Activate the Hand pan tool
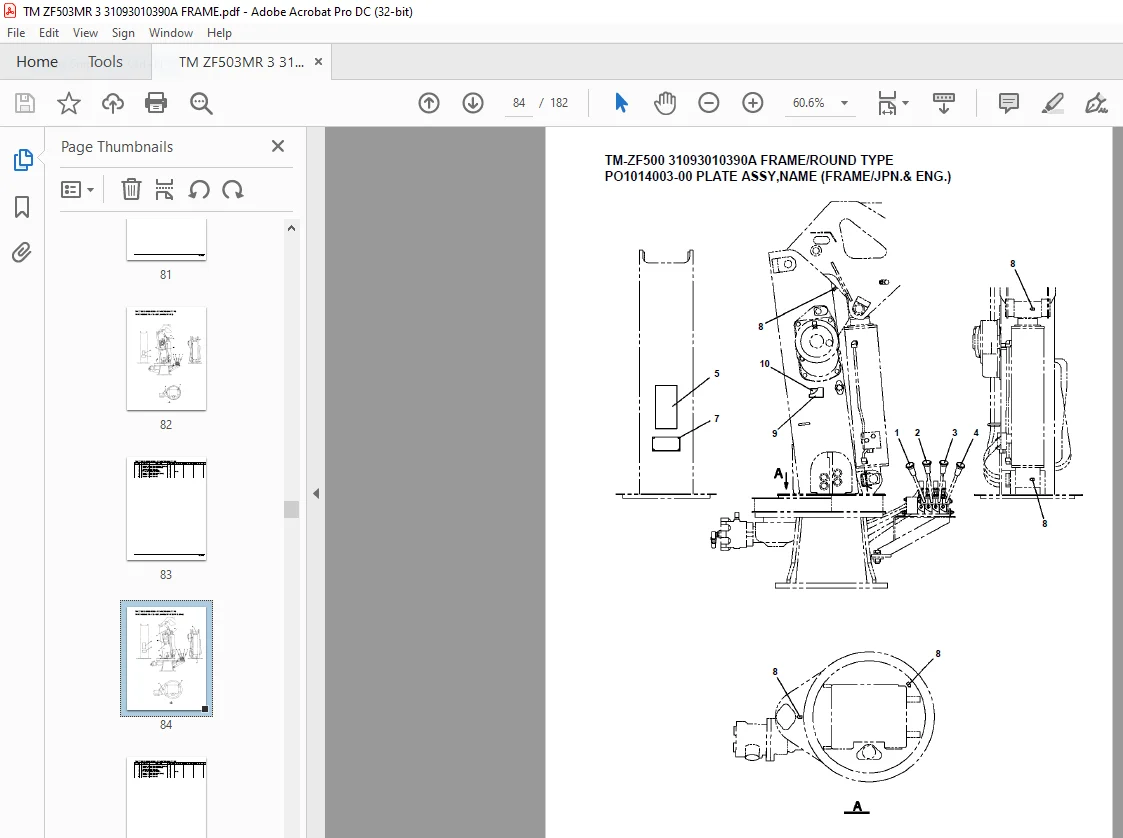This screenshot has height=838, width=1123. (665, 103)
